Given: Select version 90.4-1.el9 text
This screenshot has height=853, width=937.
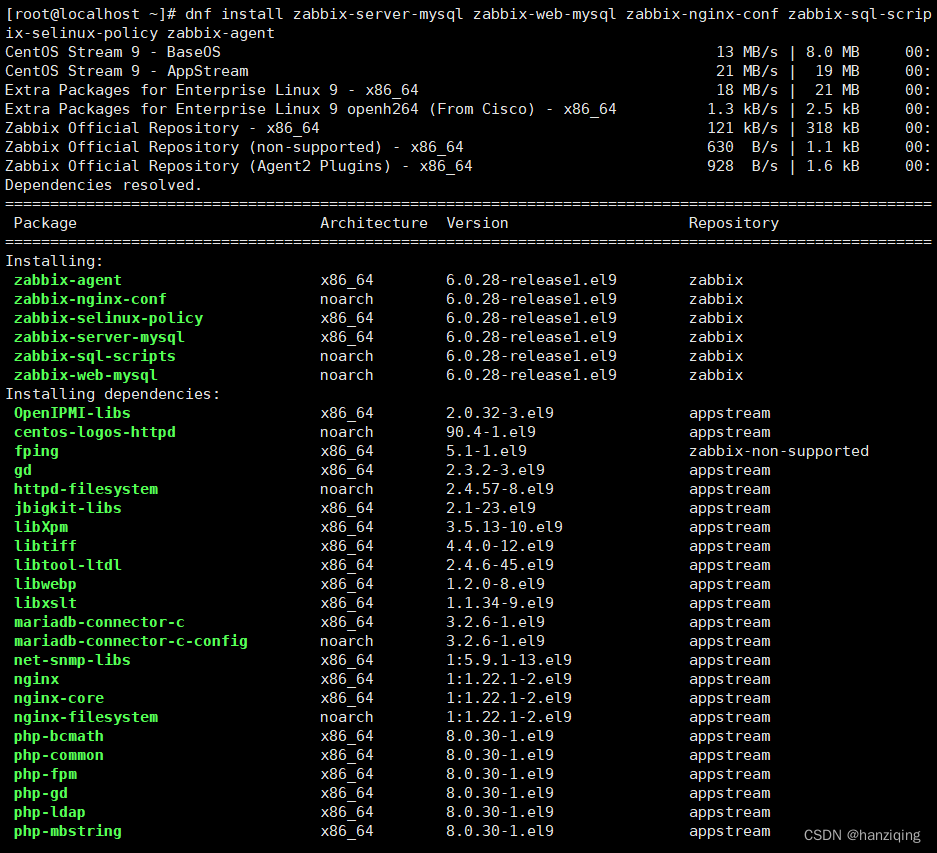Looking at the screenshot, I should click(491, 432).
